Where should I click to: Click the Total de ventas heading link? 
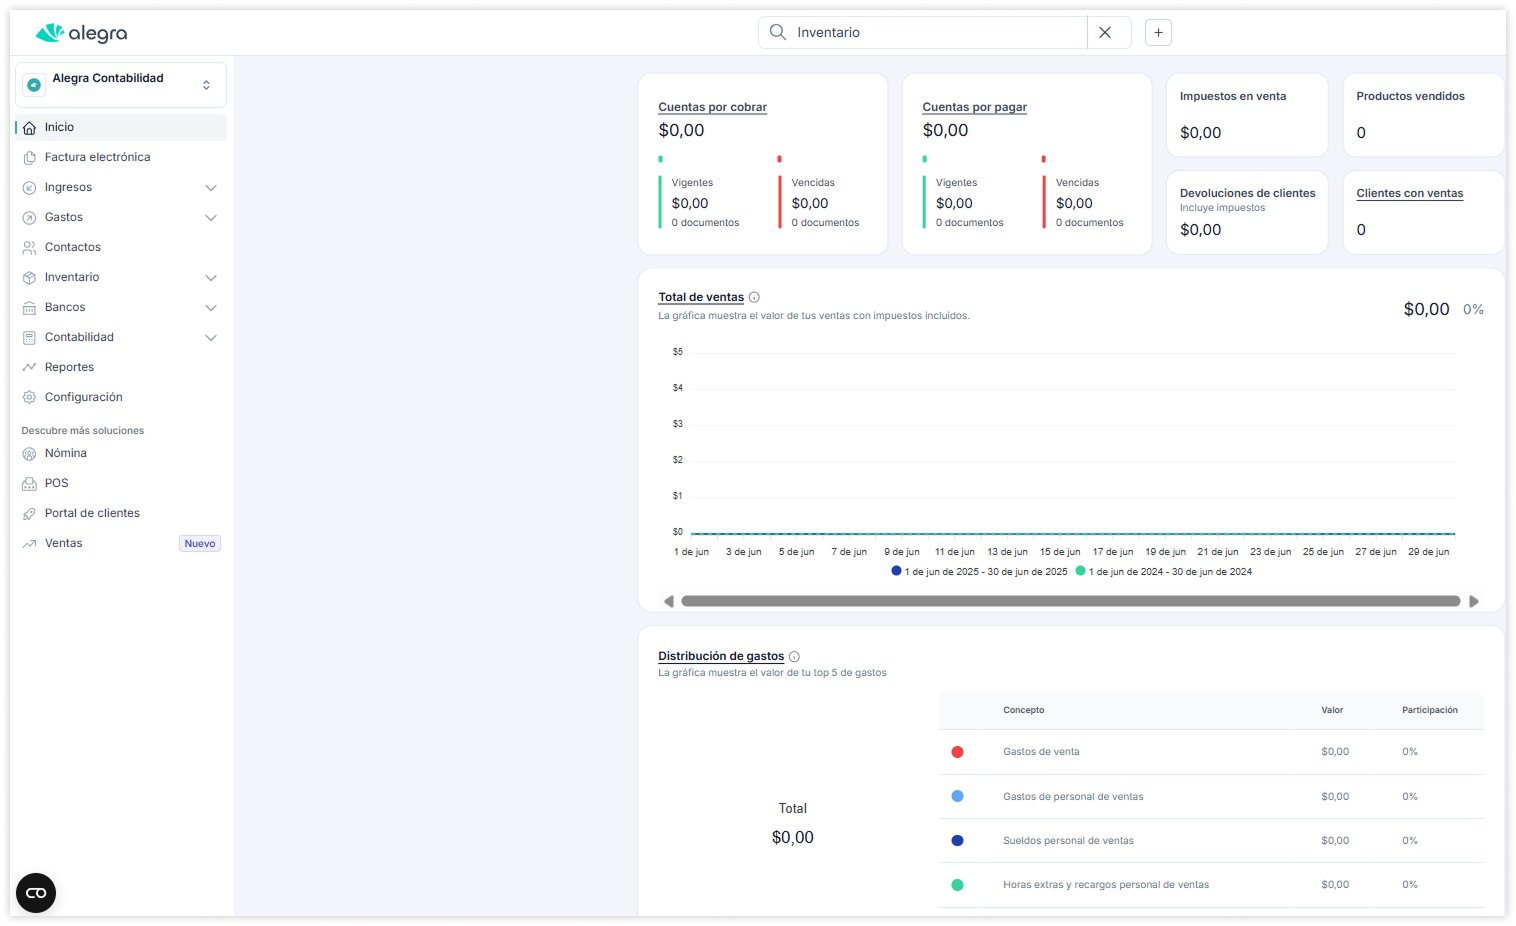(701, 297)
